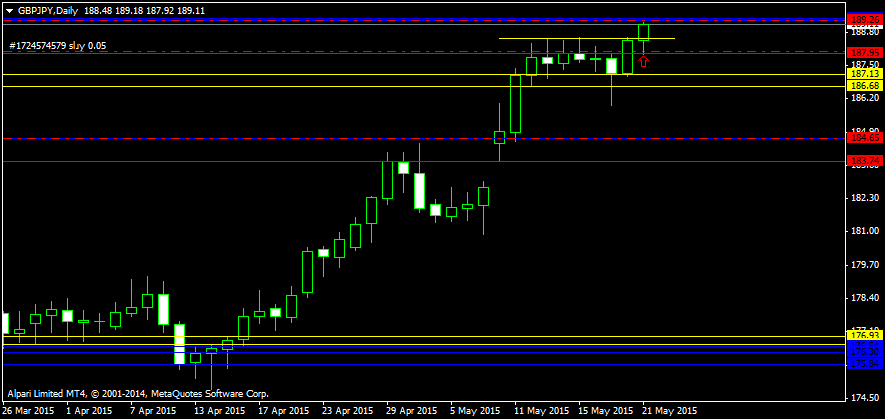
Task: Click the red up-arrow trade marker
Action: [x=643, y=60]
